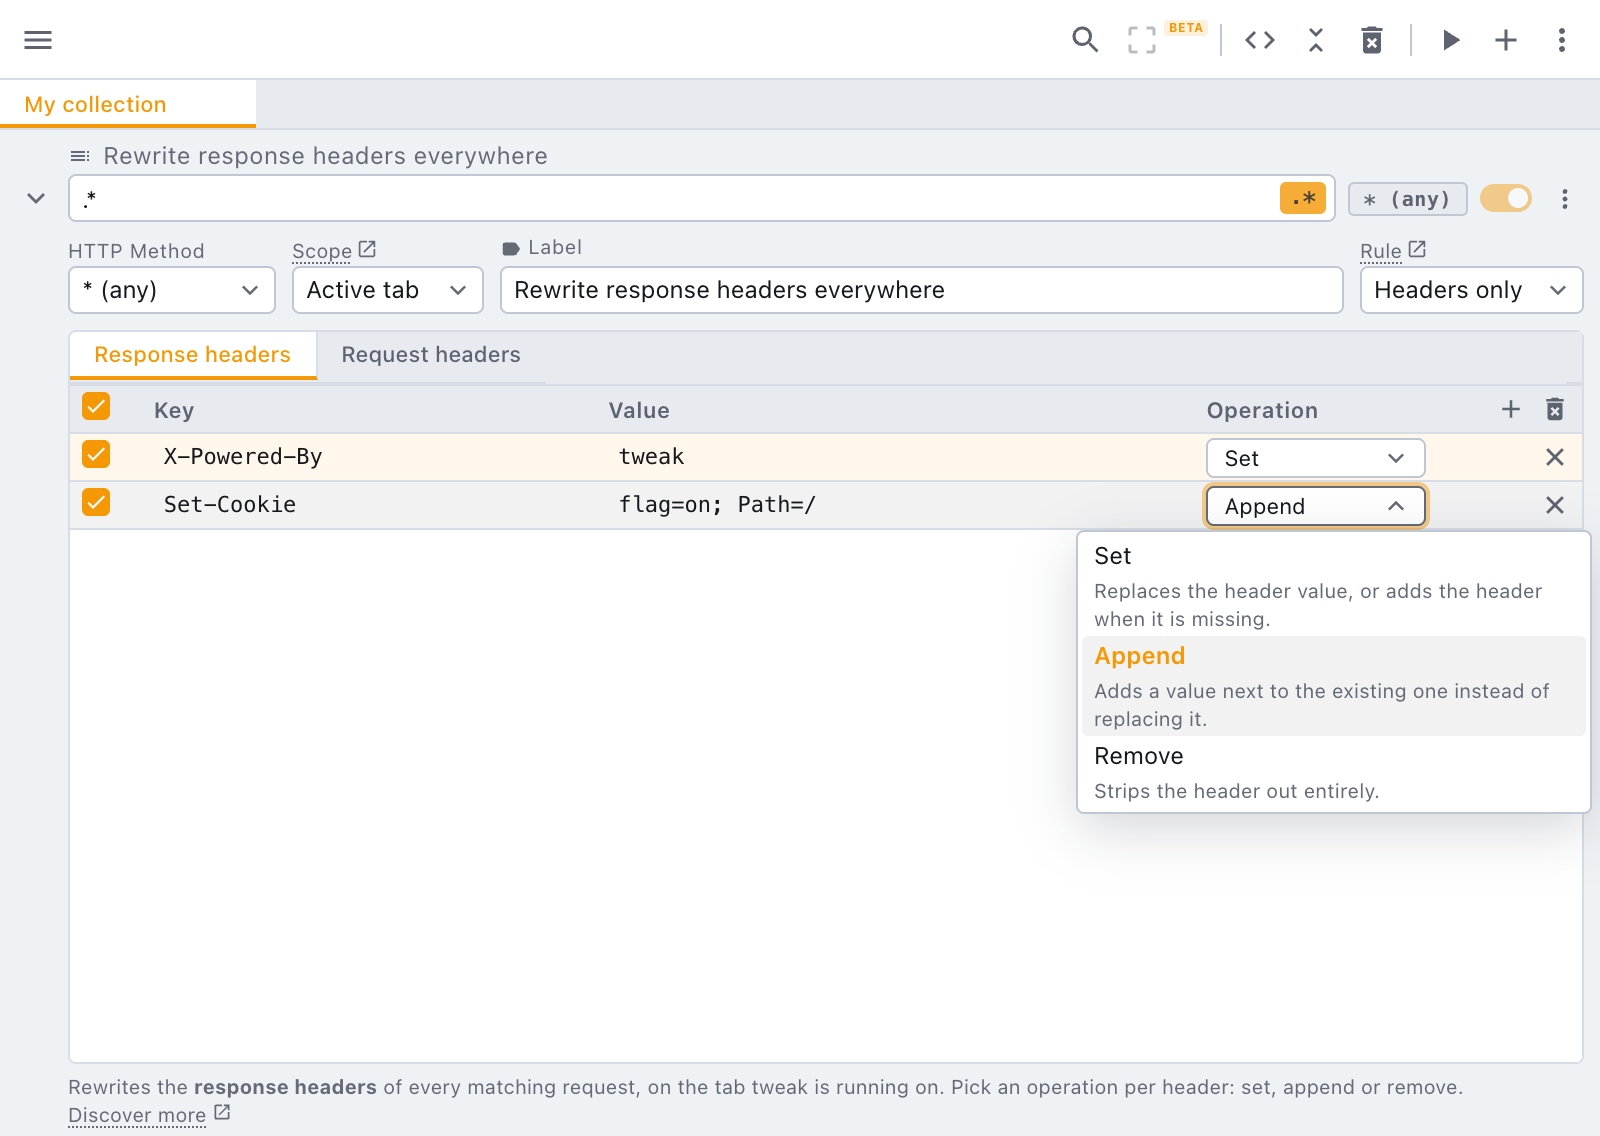Open the rule's three-dot options menu
1600x1136 pixels.
click(x=1565, y=199)
